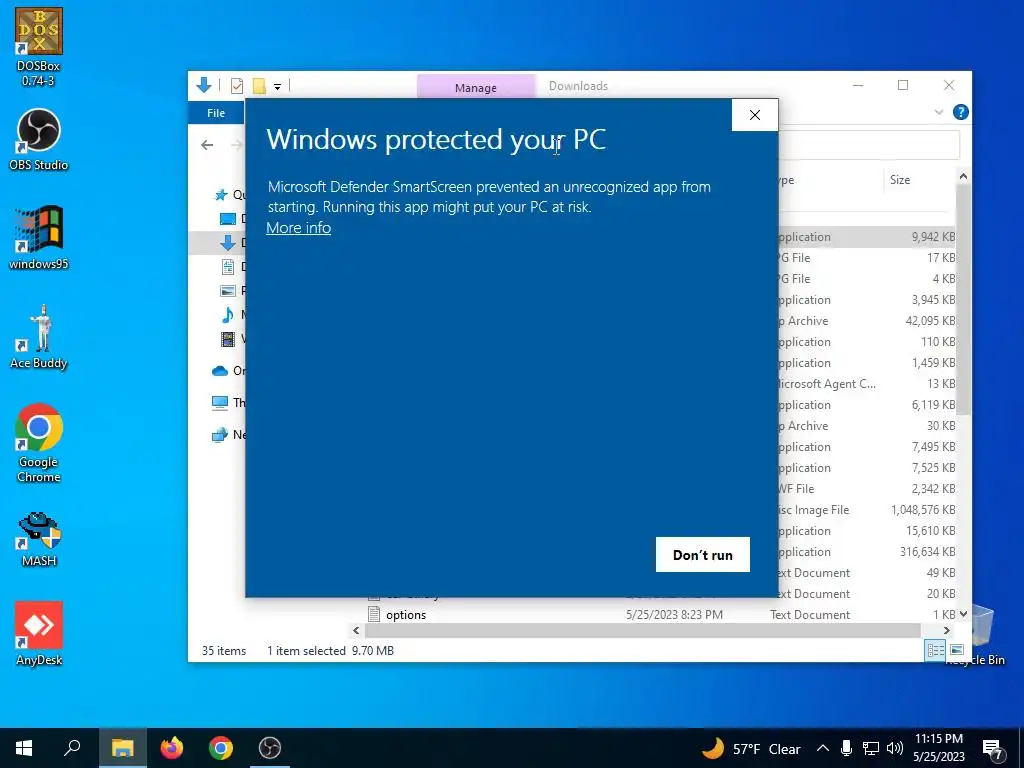Viewport: 1024px width, 768px height.
Task: Open the network tray icon
Action: [x=871, y=748]
